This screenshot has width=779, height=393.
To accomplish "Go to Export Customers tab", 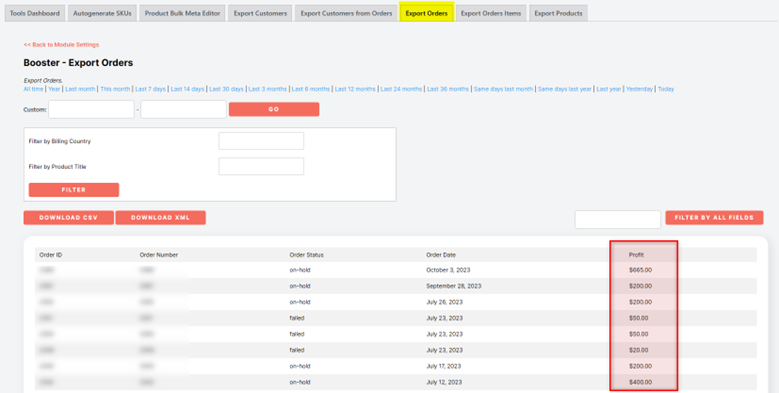I will pos(260,13).
